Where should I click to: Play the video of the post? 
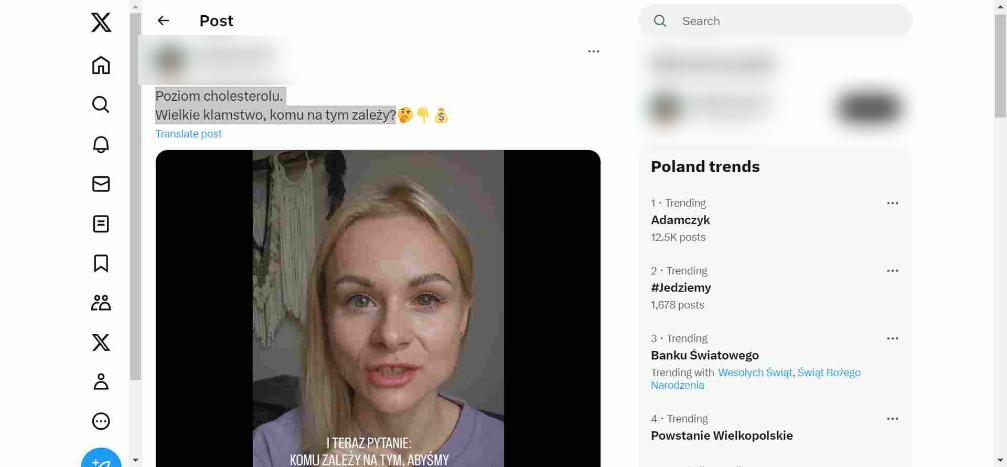click(x=378, y=308)
